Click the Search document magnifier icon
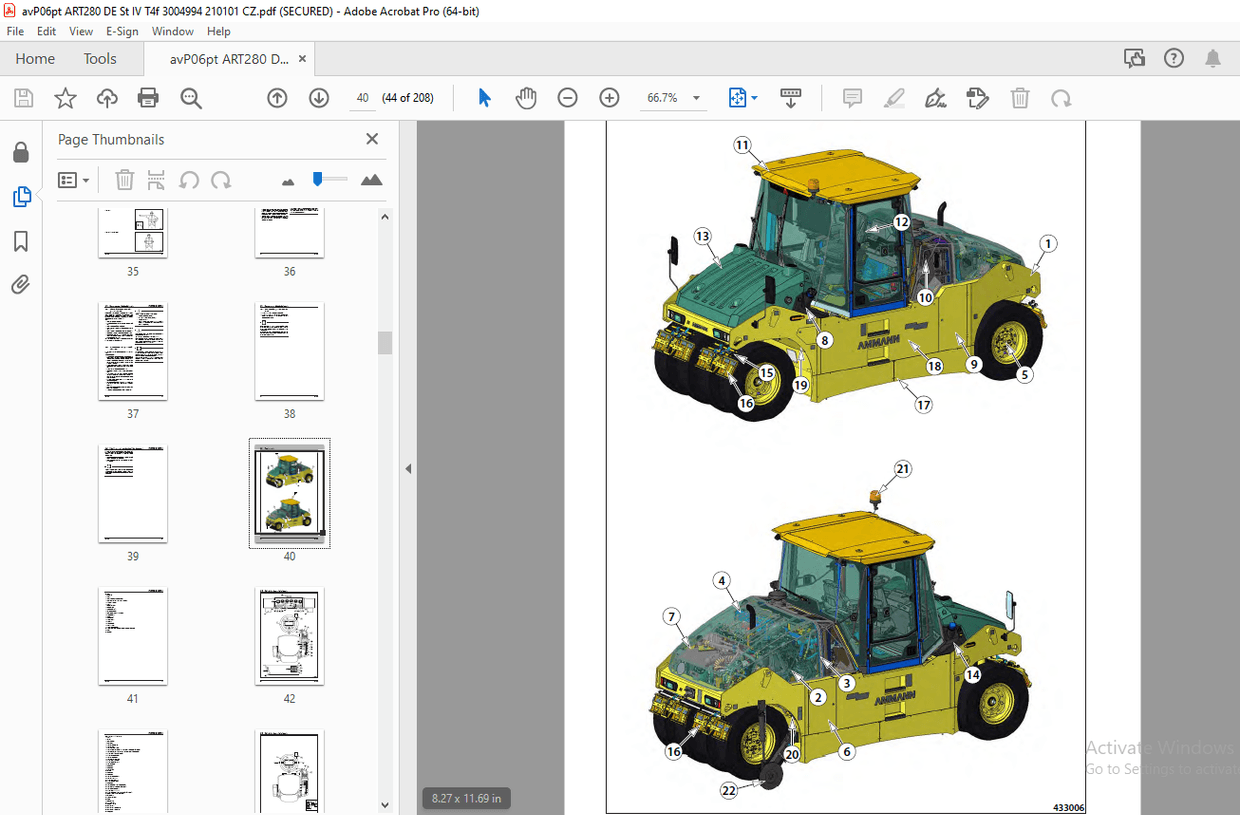The image size is (1240, 815). 190,97
